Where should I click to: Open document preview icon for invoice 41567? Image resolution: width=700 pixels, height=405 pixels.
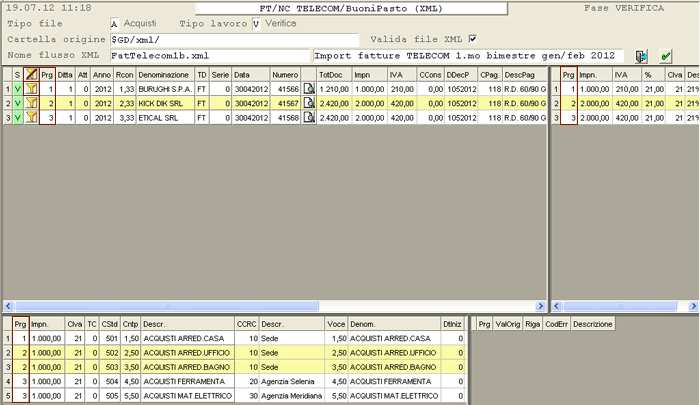click(309, 103)
